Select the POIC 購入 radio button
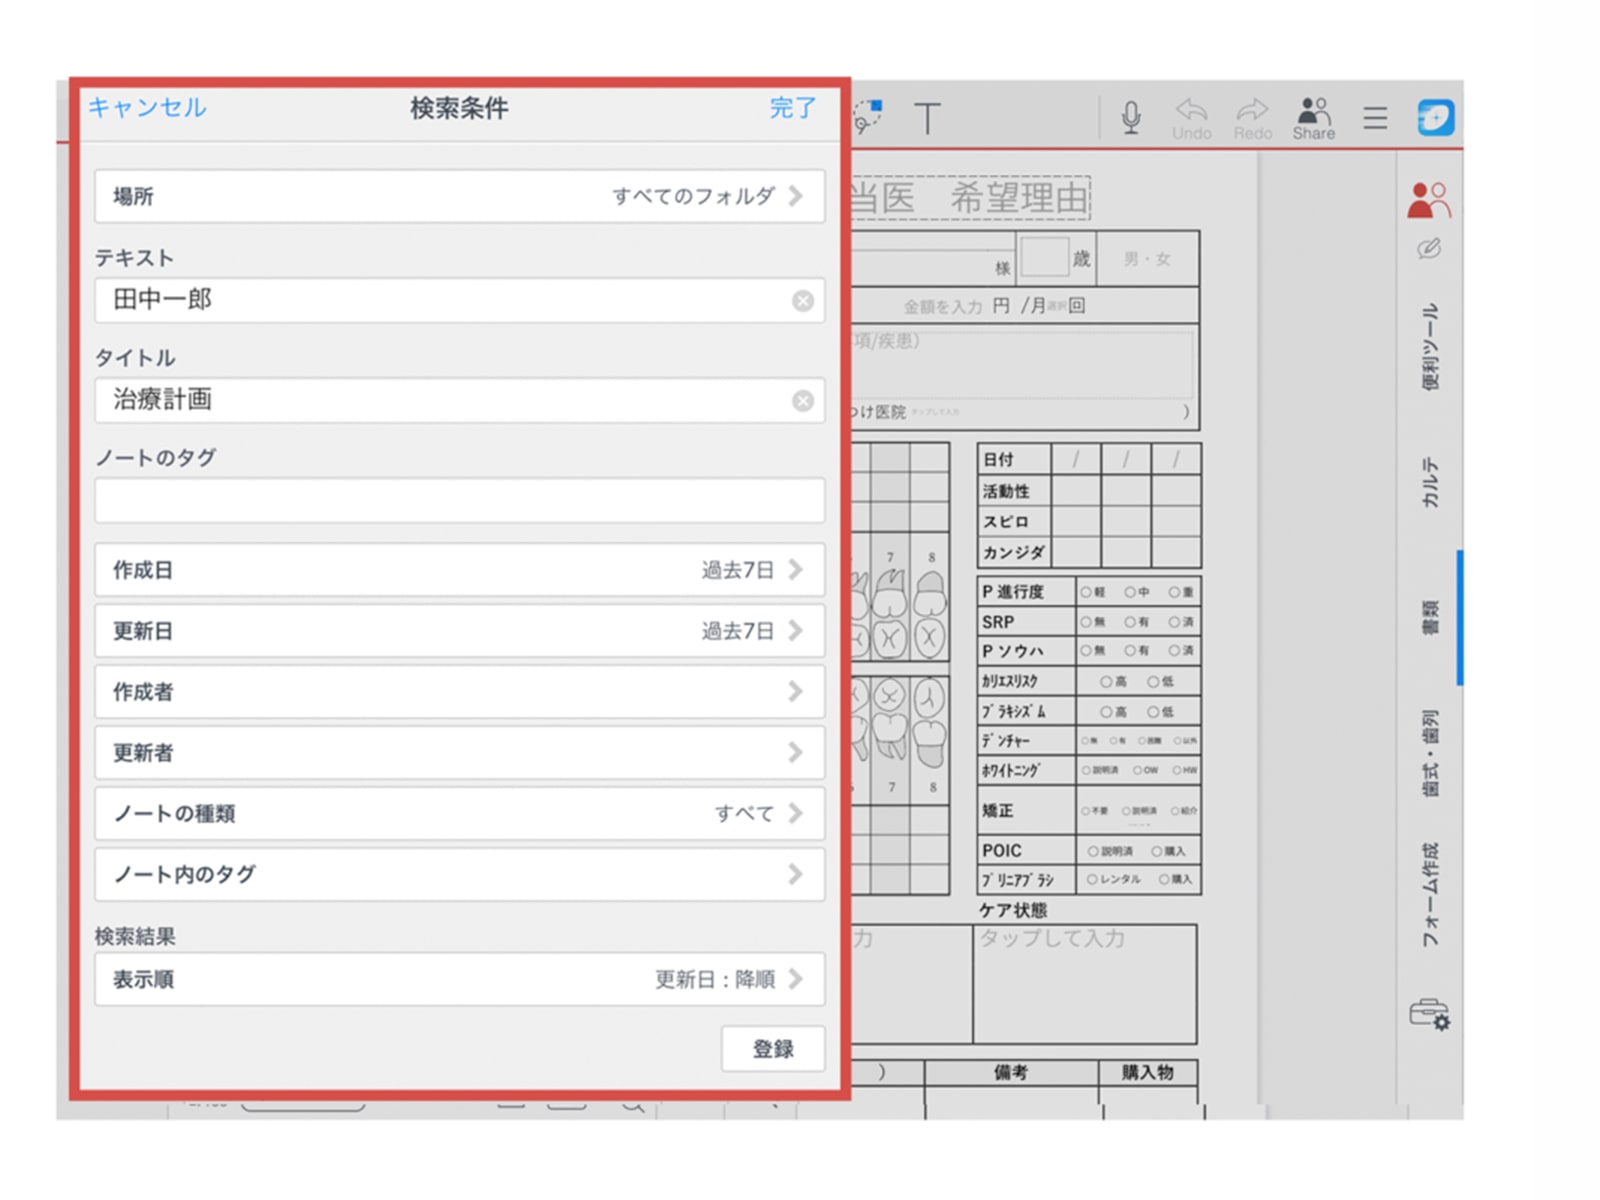Screen dimensions: 1600x1200 (1157, 851)
